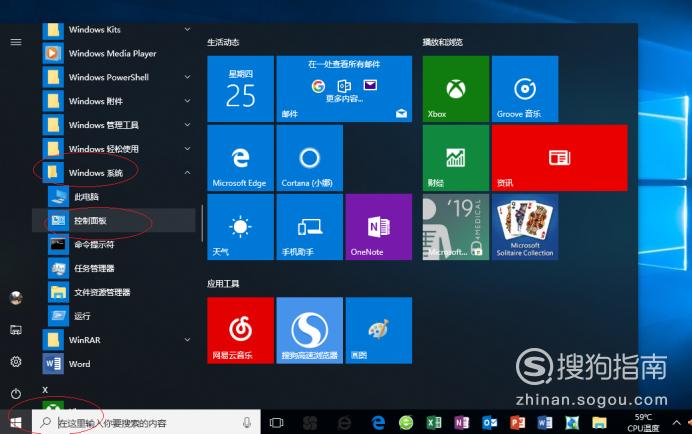Expand the Windows 附件 folder
Image resolution: width=692 pixels, height=434 pixels.
pos(114,101)
